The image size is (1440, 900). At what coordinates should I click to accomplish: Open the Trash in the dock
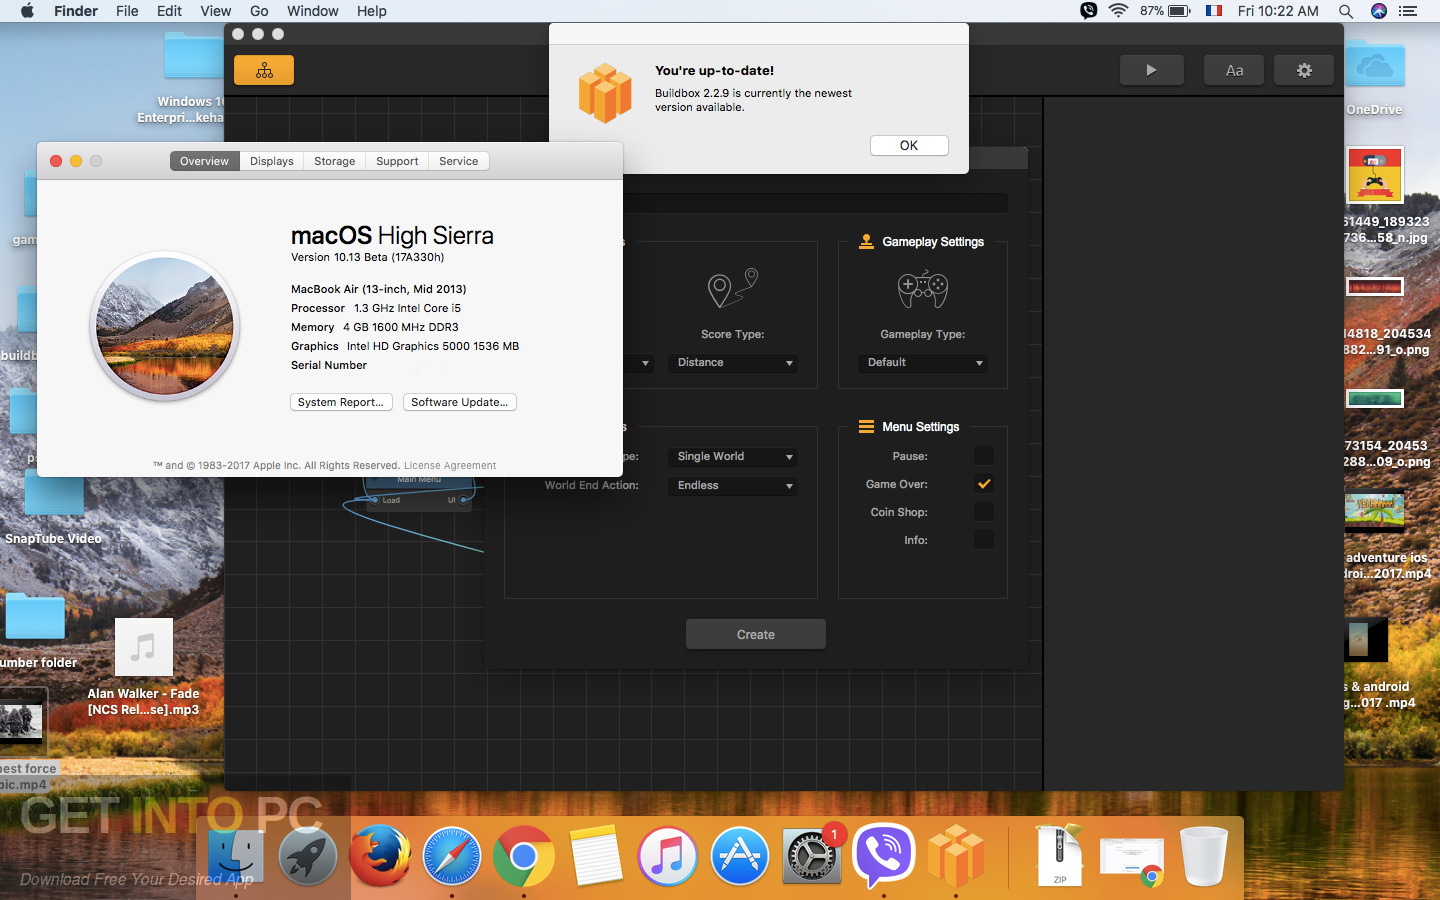point(1203,856)
